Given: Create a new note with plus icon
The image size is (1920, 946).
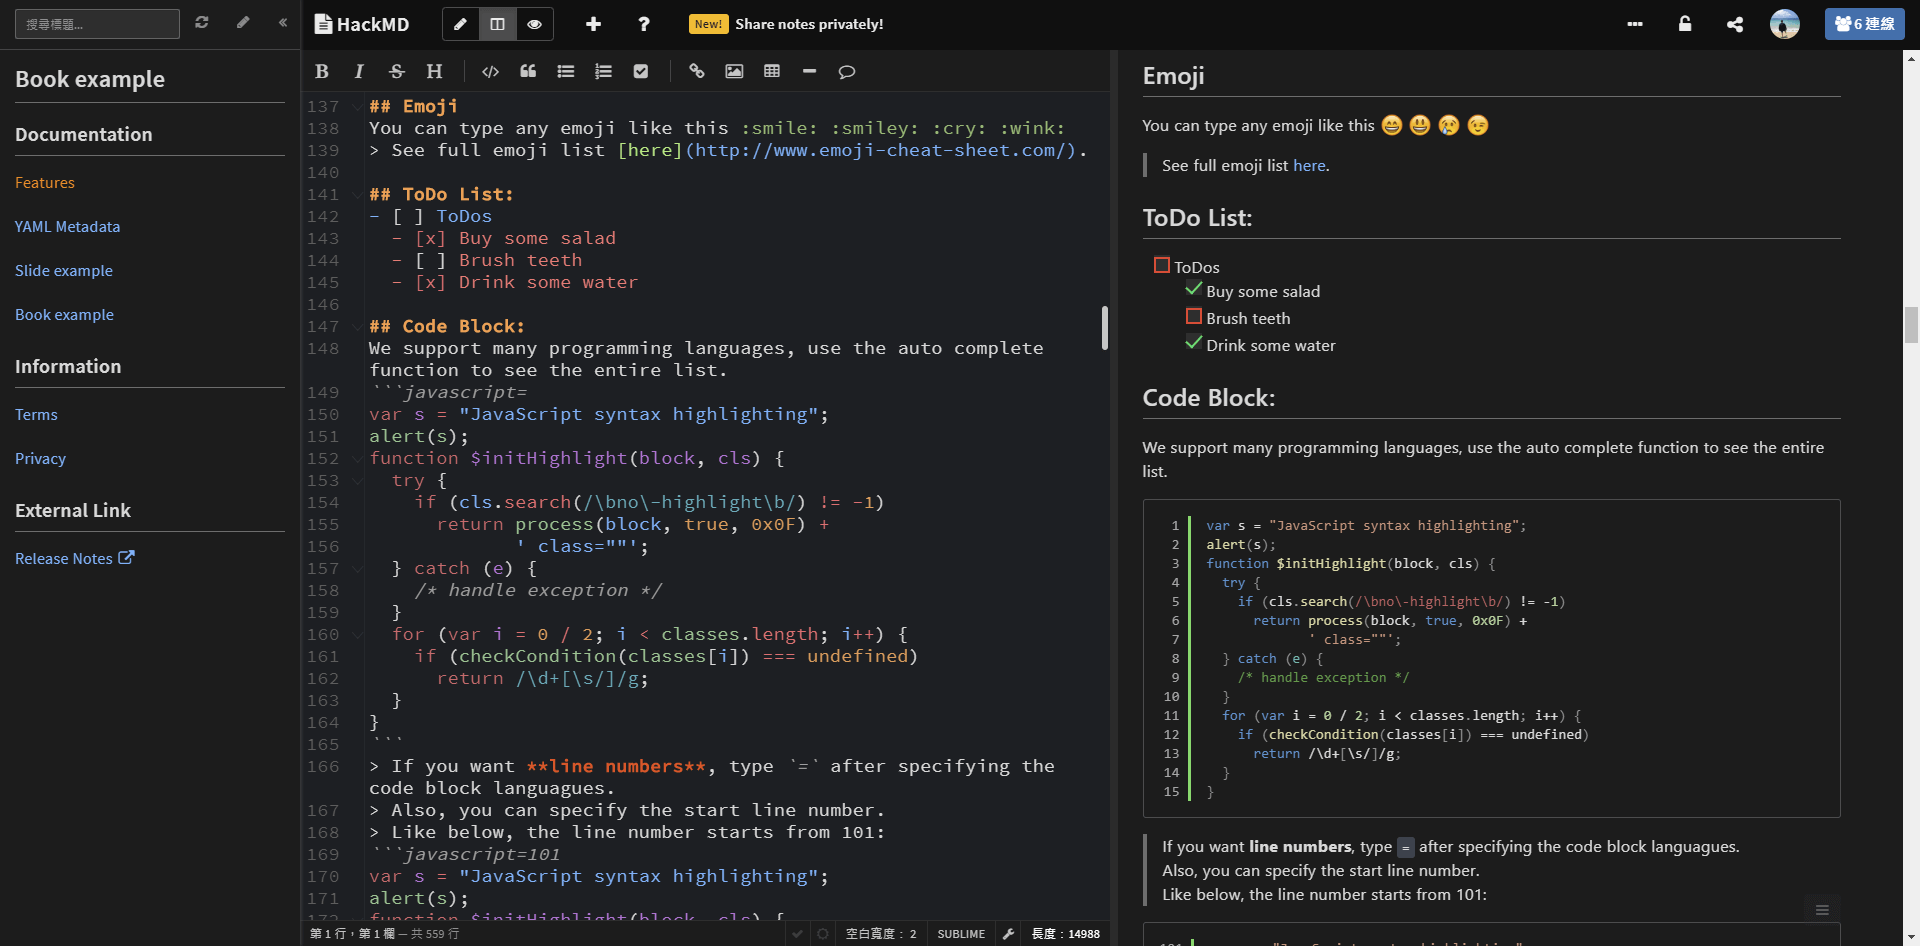Looking at the screenshot, I should (593, 24).
